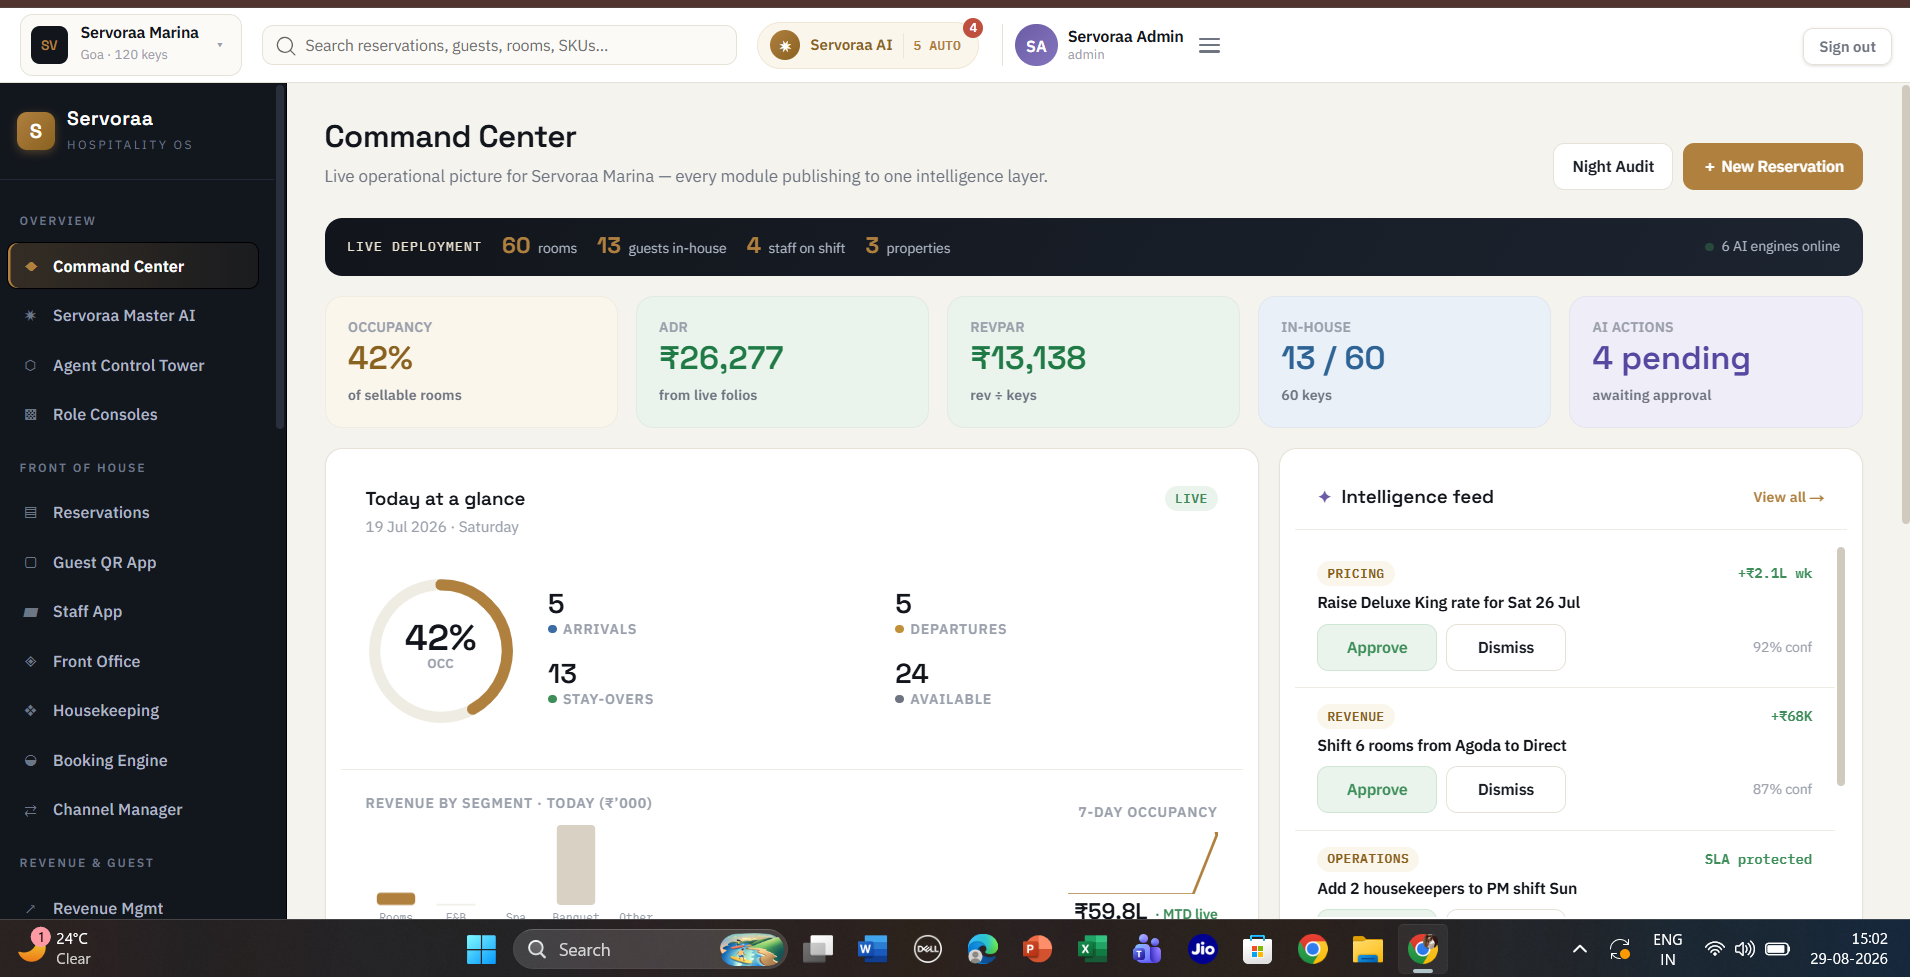Open Windows Start menu
Image resolution: width=1910 pixels, height=977 pixels.
tap(481, 949)
